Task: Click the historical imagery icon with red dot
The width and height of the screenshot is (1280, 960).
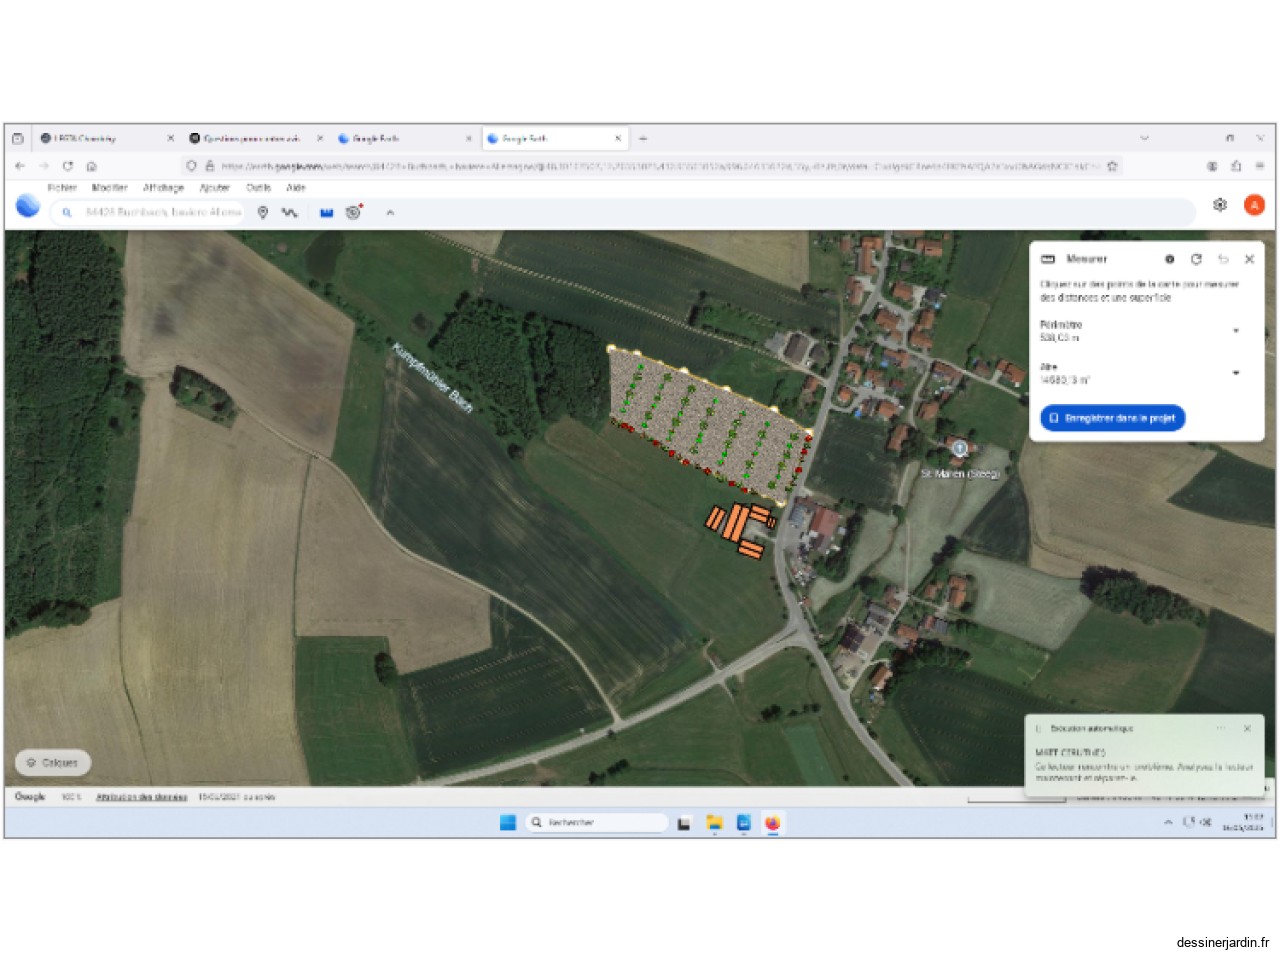Action: pyautogui.click(x=353, y=212)
